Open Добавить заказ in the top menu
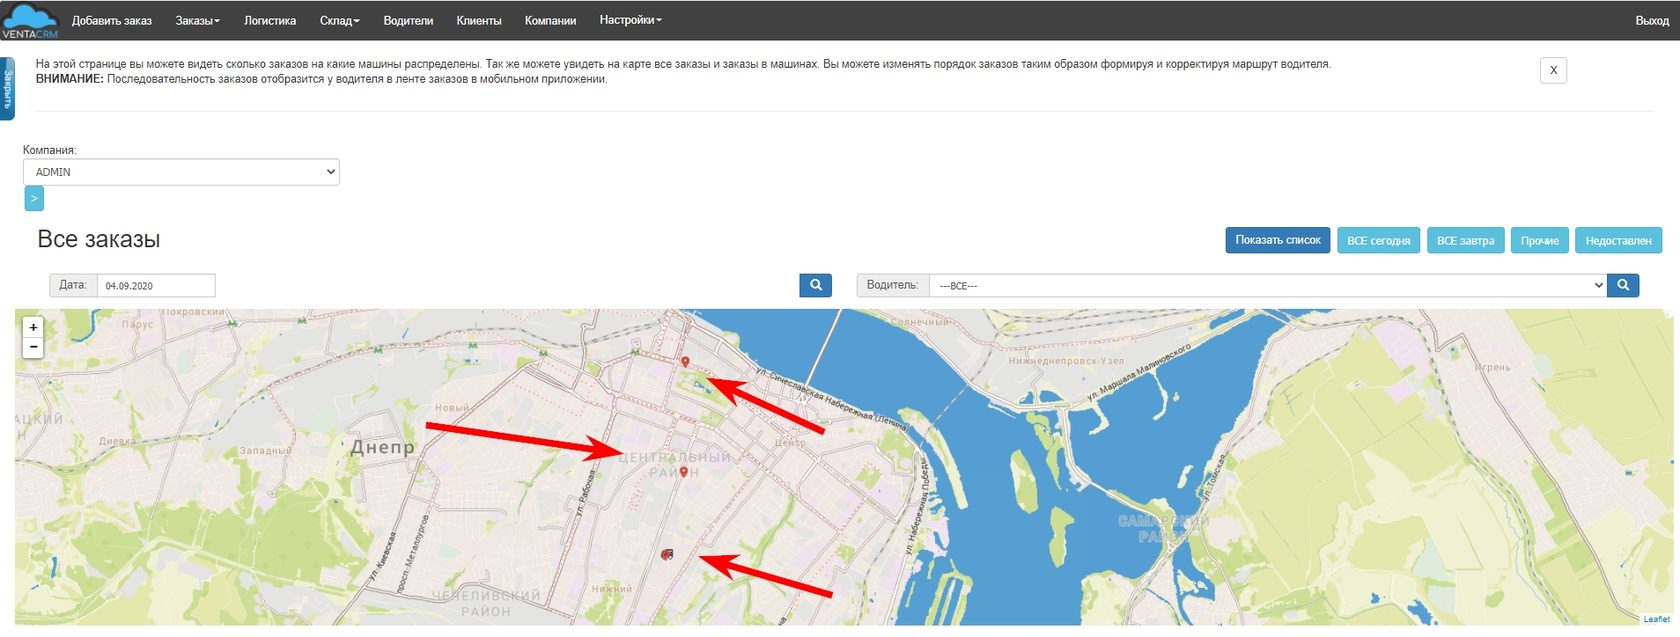The width and height of the screenshot is (1680, 637). (x=112, y=20)
